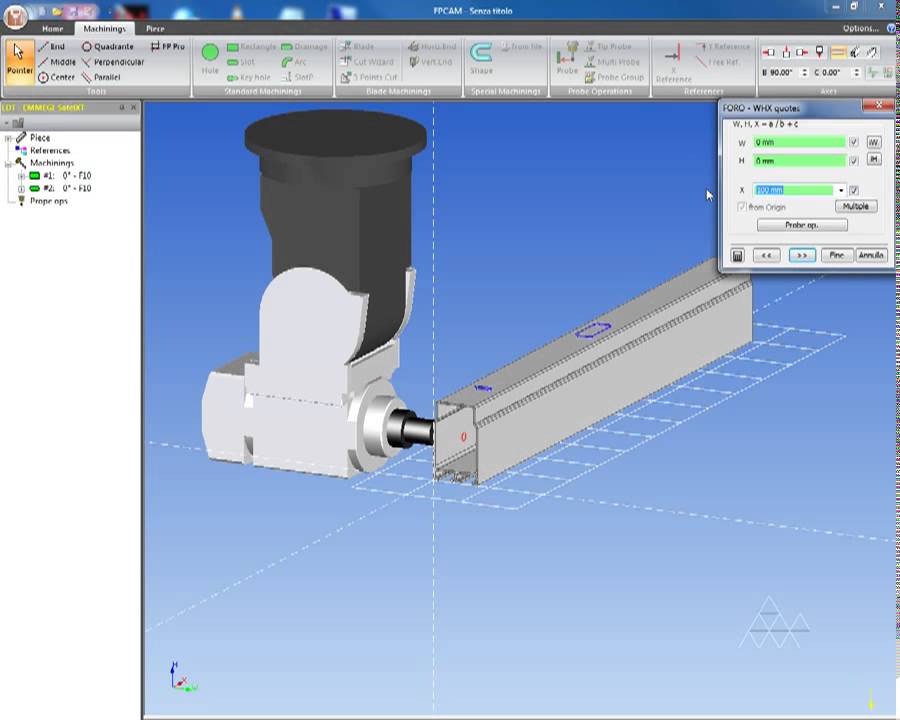Add a SlotP machining
Viewport: 900px width, 720px height.
(297, 77)
